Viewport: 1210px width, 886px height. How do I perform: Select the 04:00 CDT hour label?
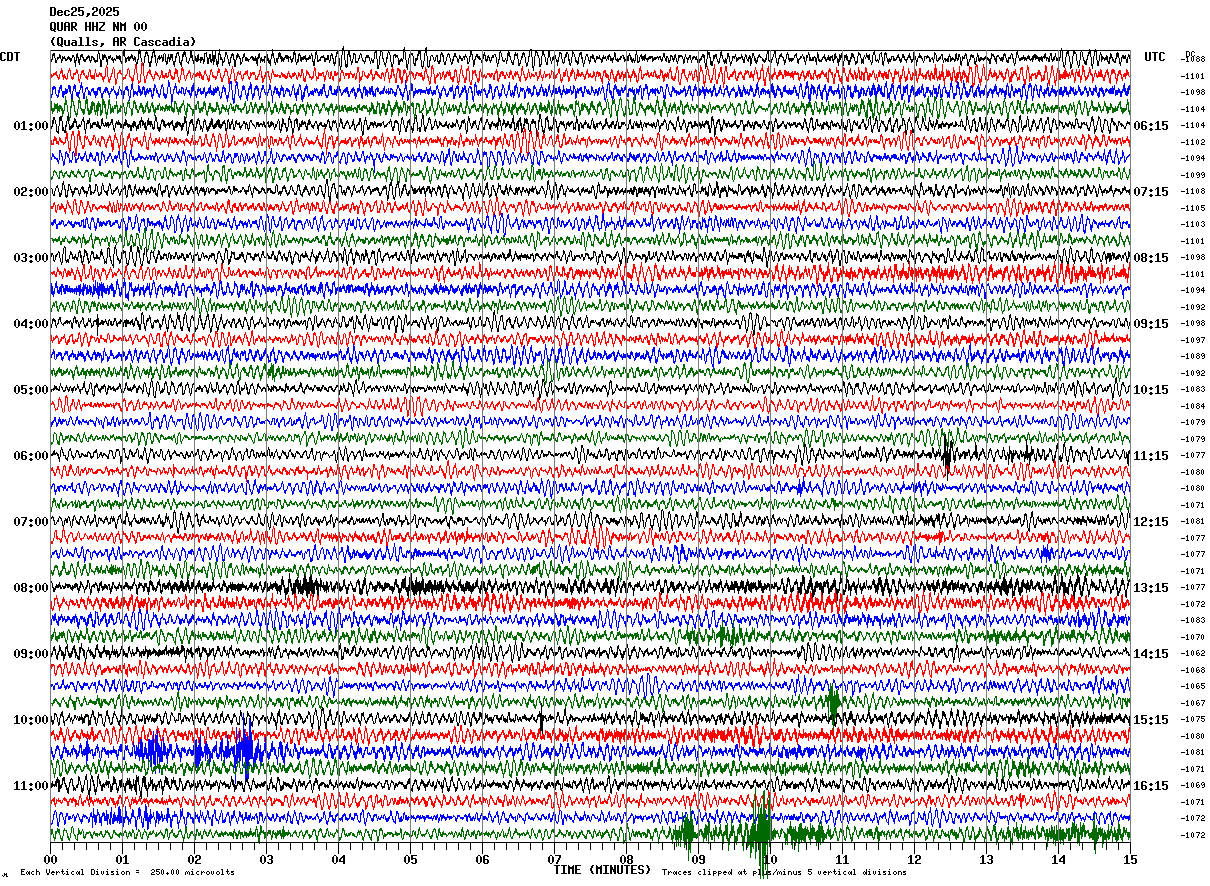31,324
